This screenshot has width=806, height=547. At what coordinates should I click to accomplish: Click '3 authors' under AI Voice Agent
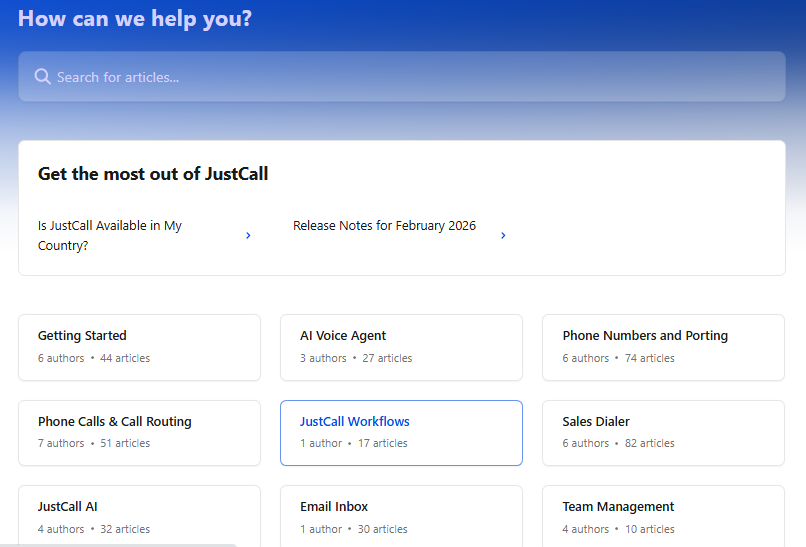323,358
